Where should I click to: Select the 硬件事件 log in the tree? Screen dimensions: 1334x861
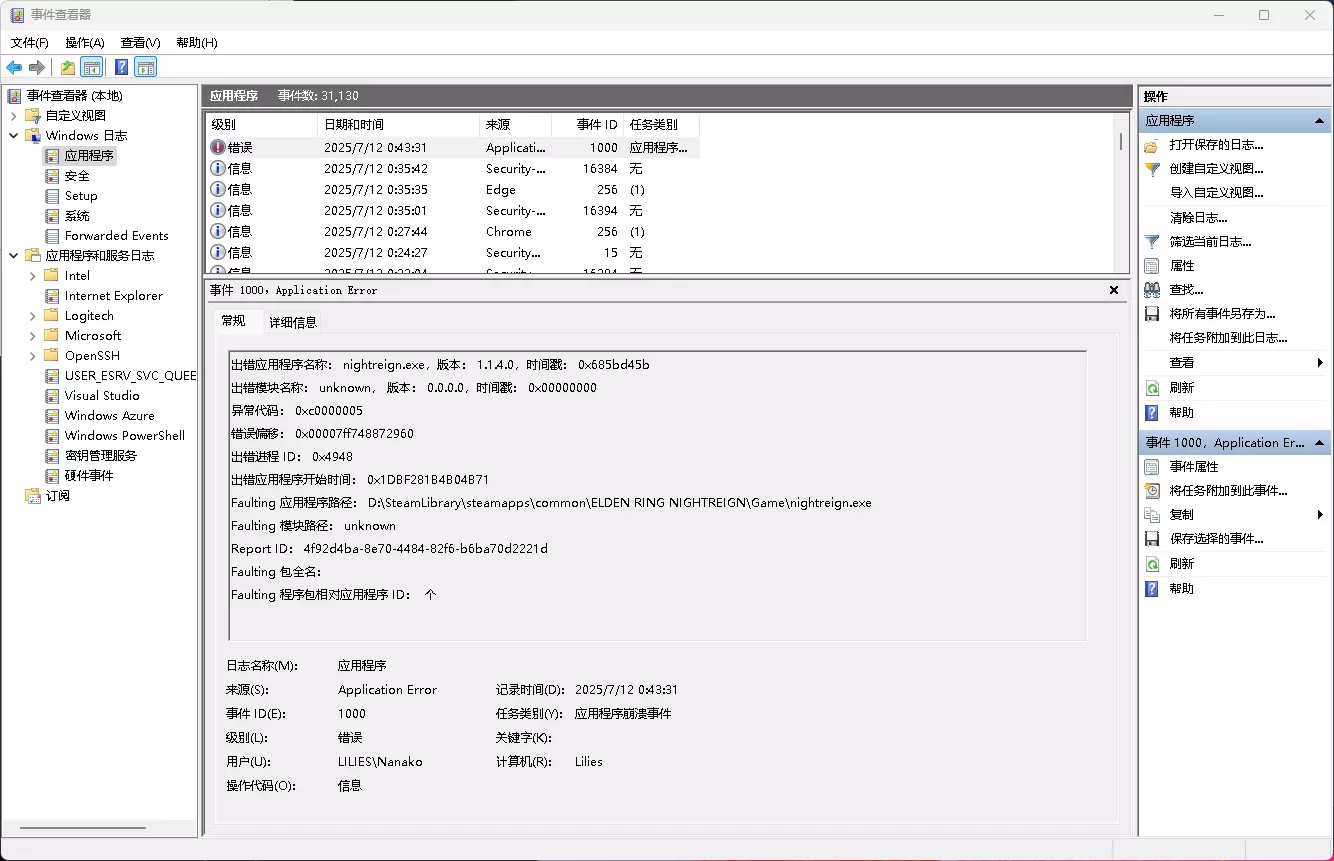[89, 476]
